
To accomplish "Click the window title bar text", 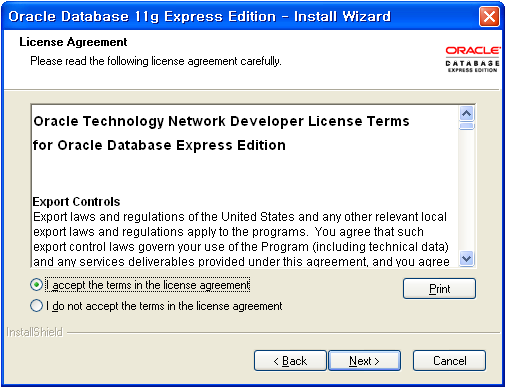I will [199, 16].
